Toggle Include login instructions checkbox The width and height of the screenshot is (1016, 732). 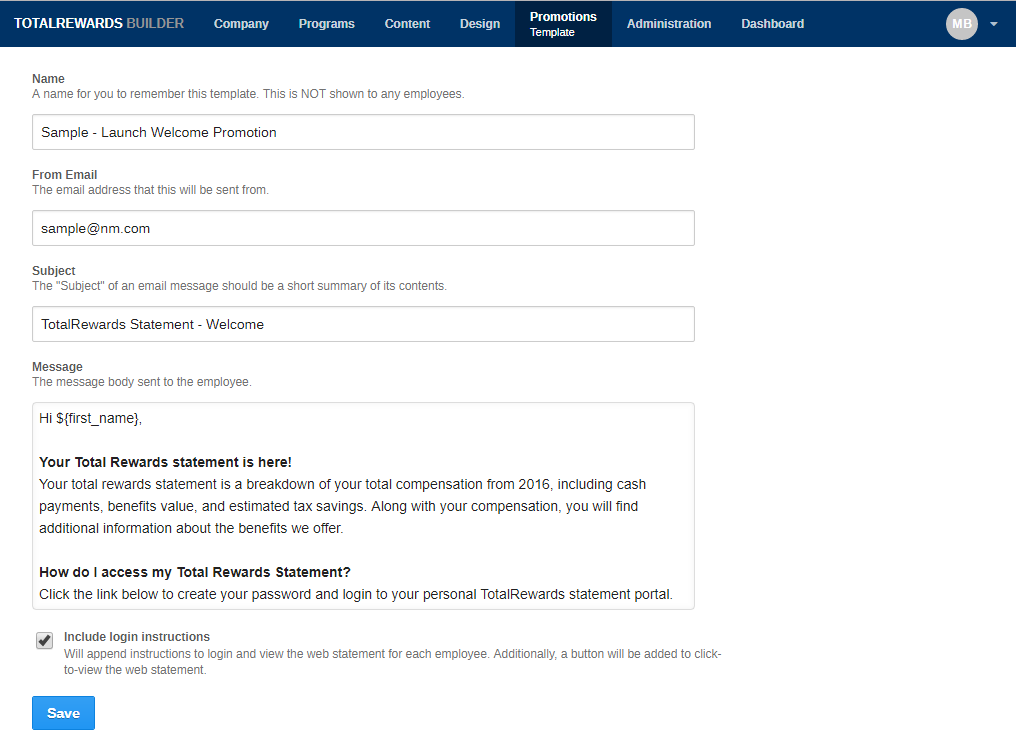[44, 641]
